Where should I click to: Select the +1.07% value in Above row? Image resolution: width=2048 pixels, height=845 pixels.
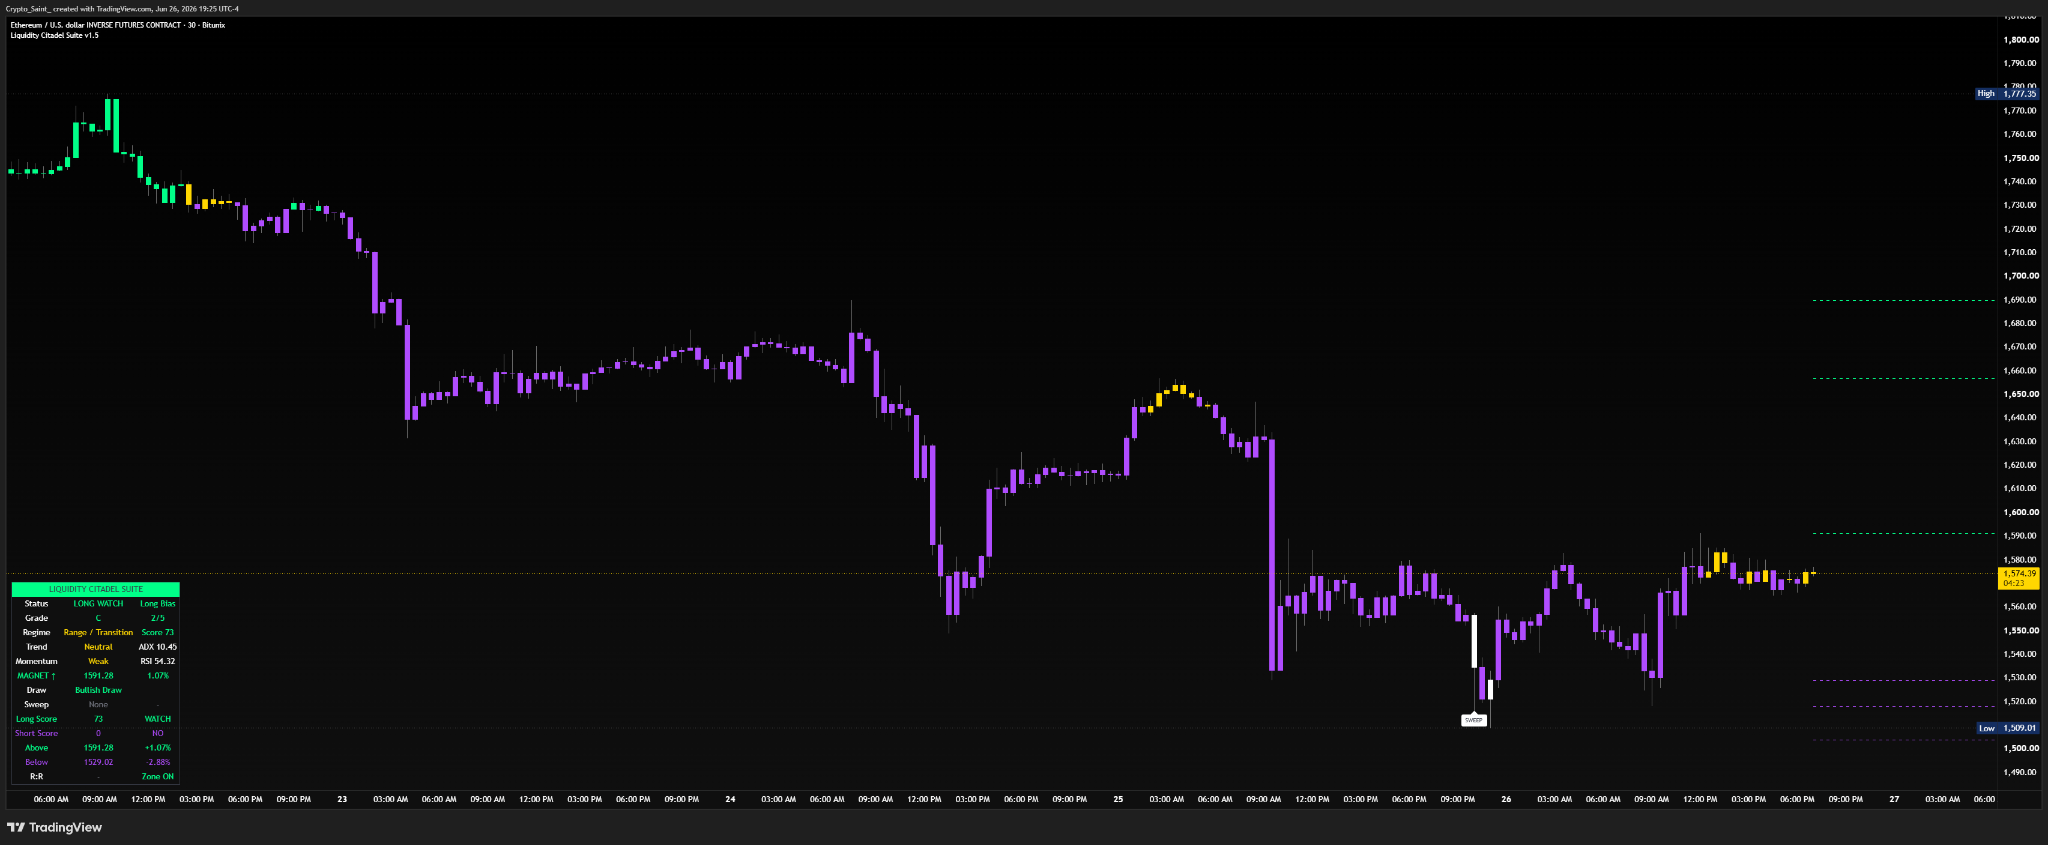click(x=158, y=748)
